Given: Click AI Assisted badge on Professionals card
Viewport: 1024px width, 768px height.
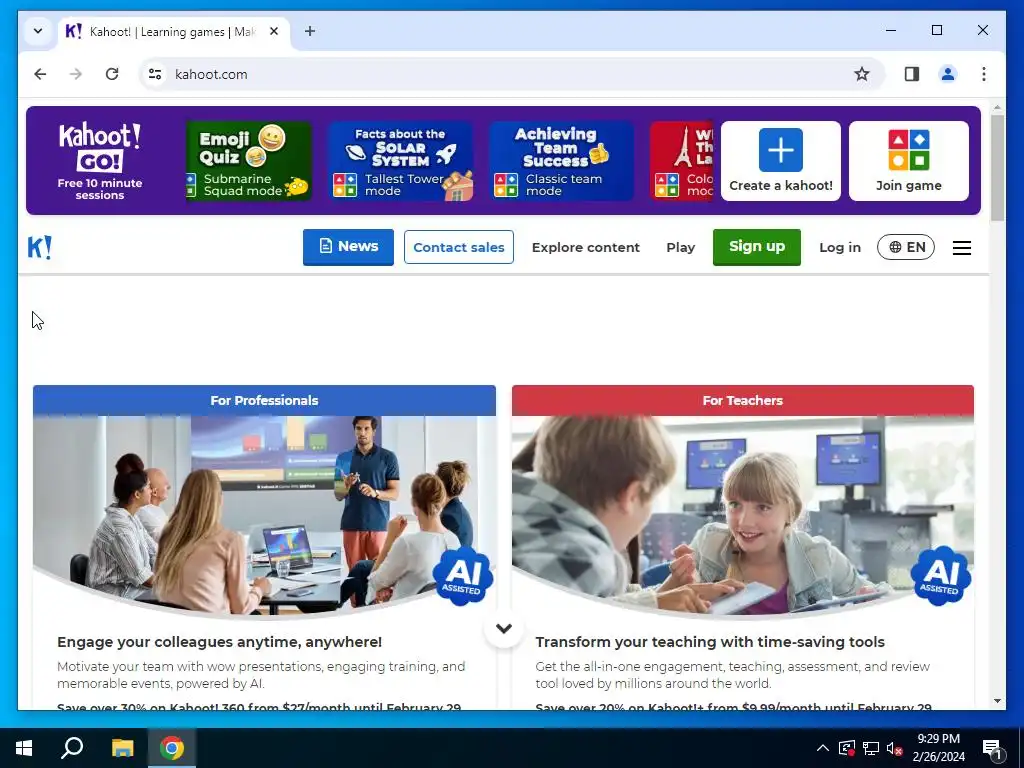Looking at the screenshot, I should coord(463,576).
